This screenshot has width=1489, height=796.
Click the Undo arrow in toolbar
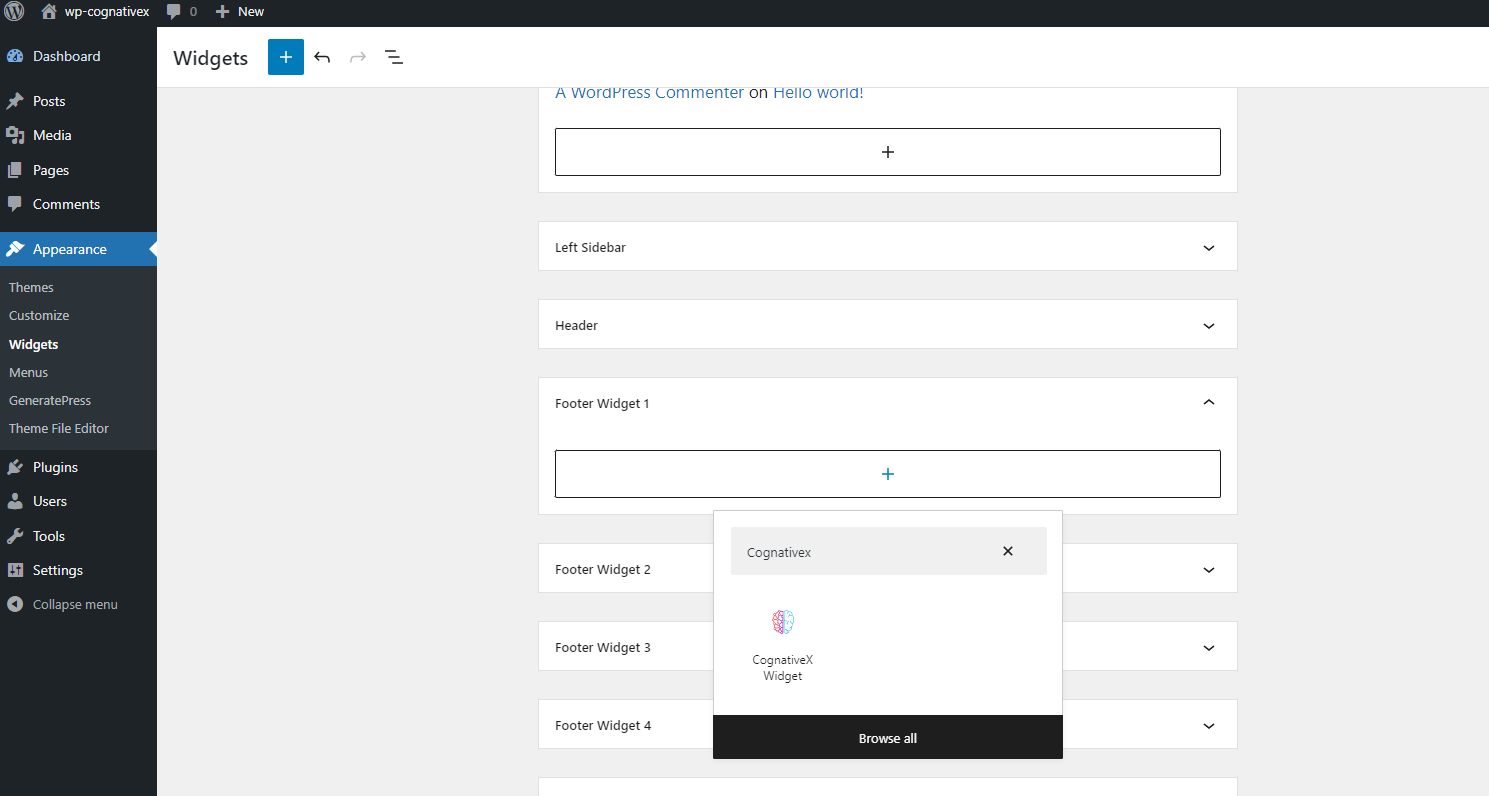[322, 57]
